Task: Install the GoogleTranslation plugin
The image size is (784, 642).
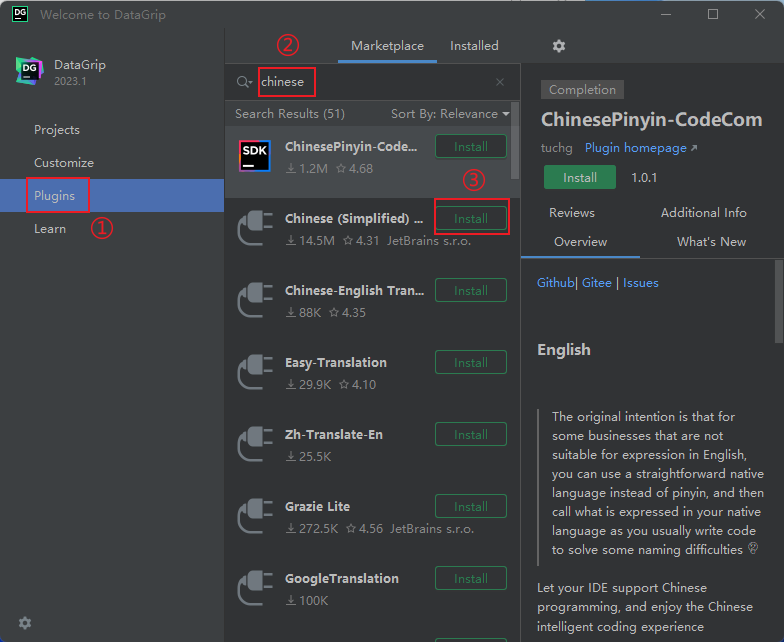Action: 470,578
